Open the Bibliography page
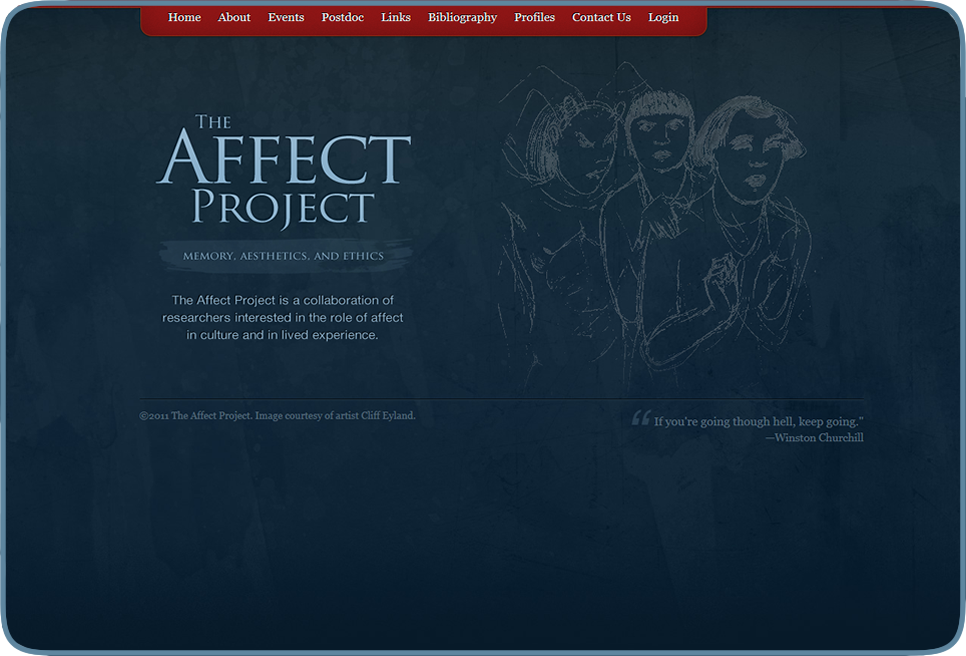This screenshot has height=656, width=966. [463, 17]
